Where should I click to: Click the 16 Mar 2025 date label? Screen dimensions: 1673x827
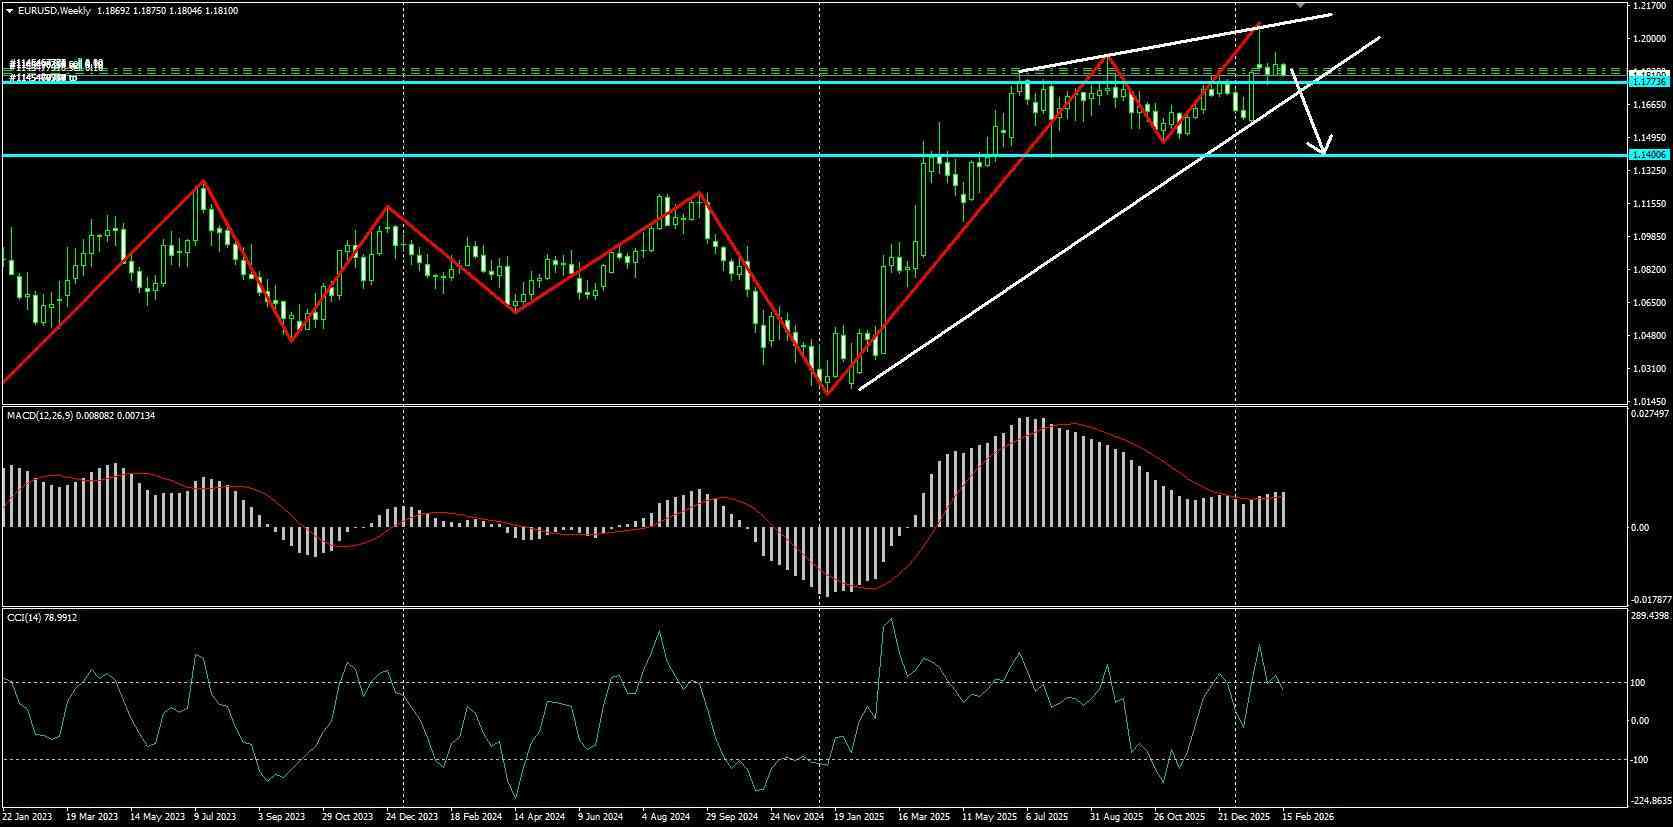click(x=923, y=817)
